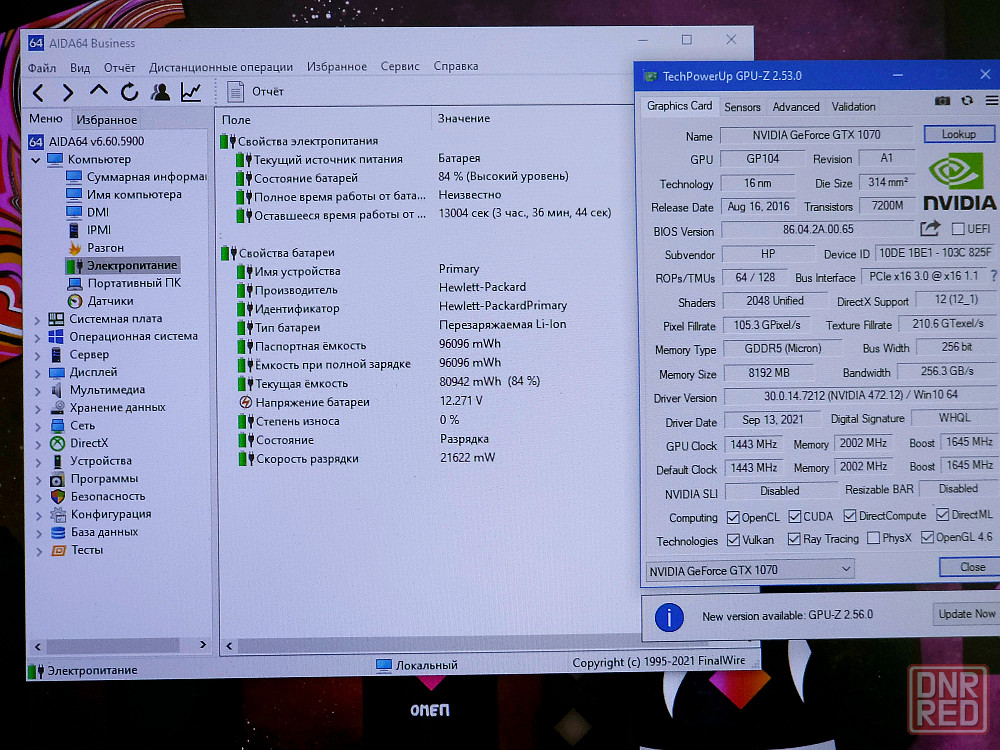
Task: Click tree pane horizontal scrollbar track
Action: point(120,645)
